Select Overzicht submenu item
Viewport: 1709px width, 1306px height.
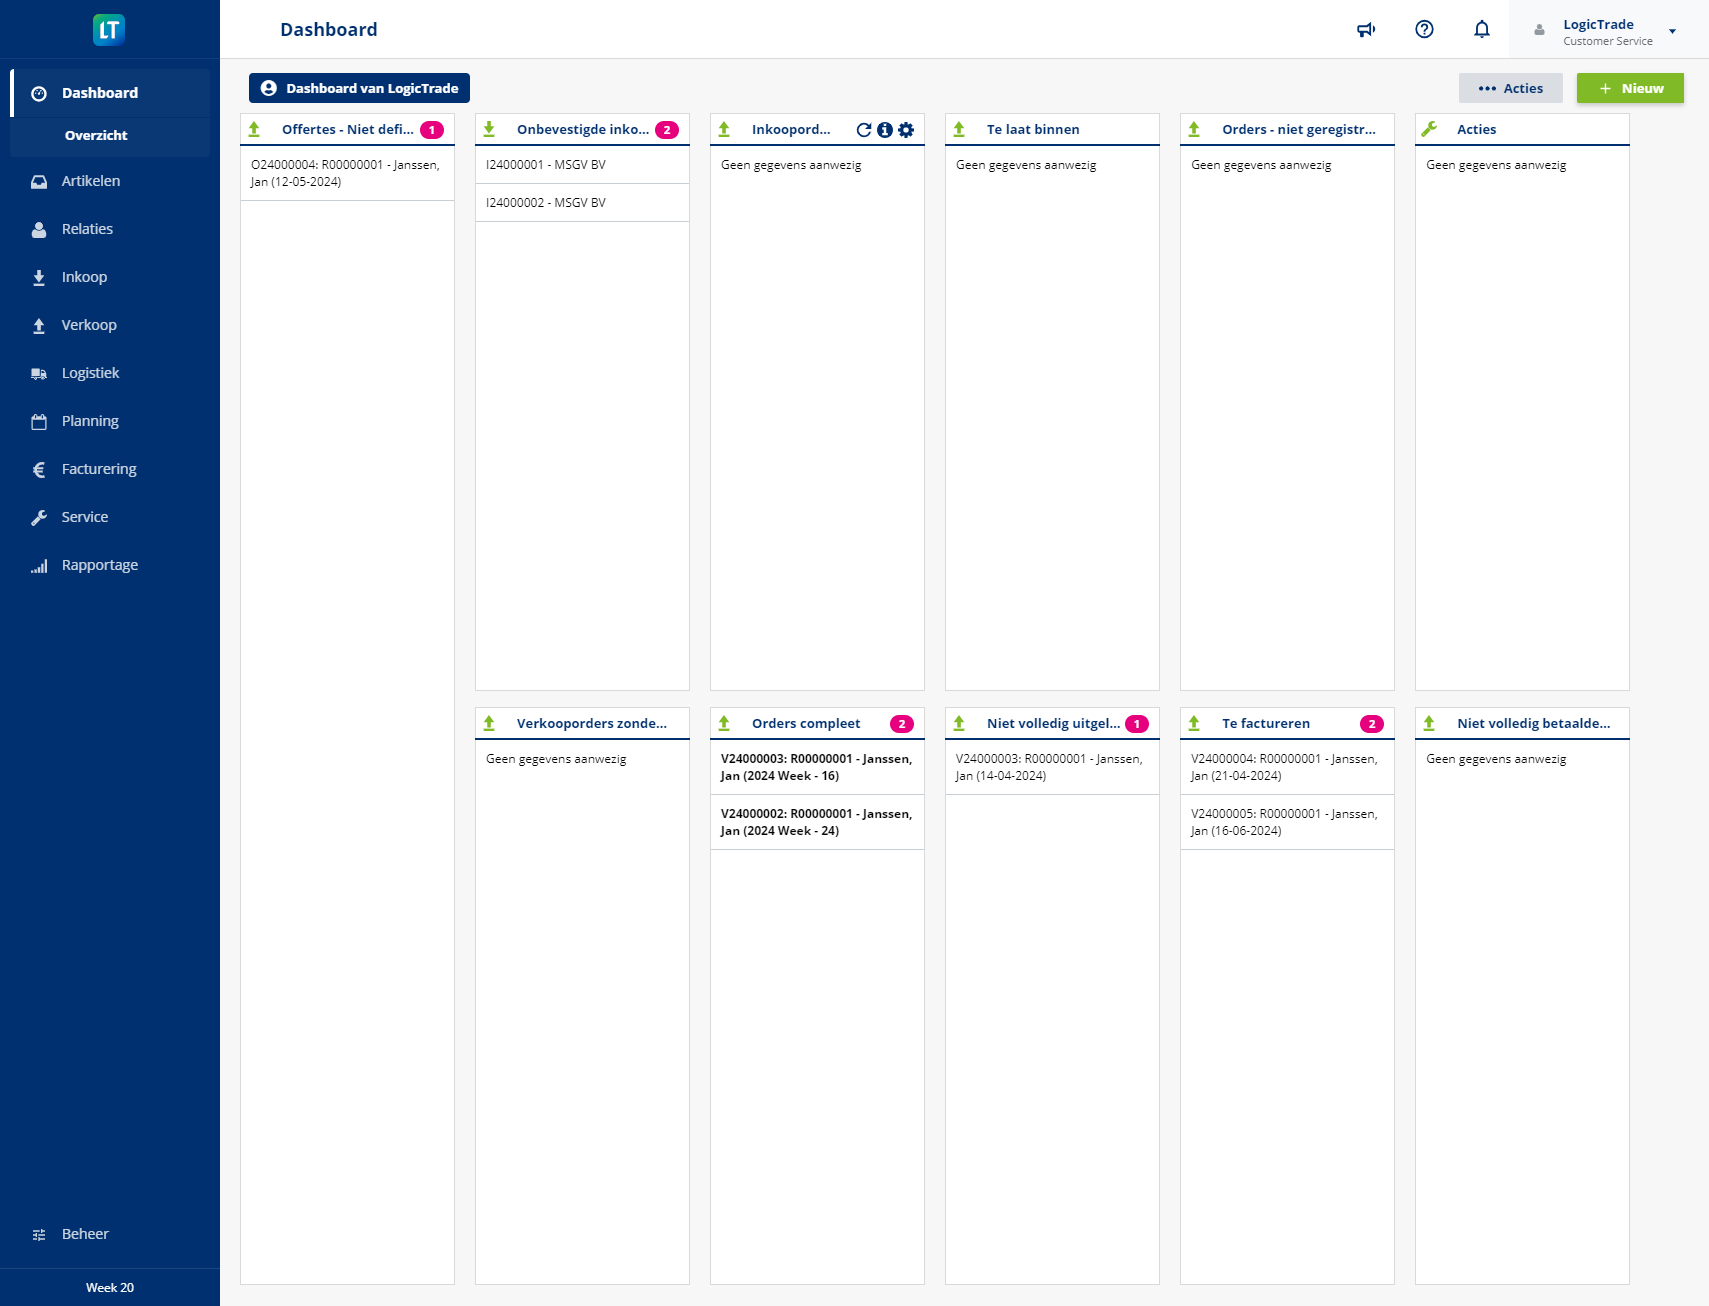pos(110,136)
